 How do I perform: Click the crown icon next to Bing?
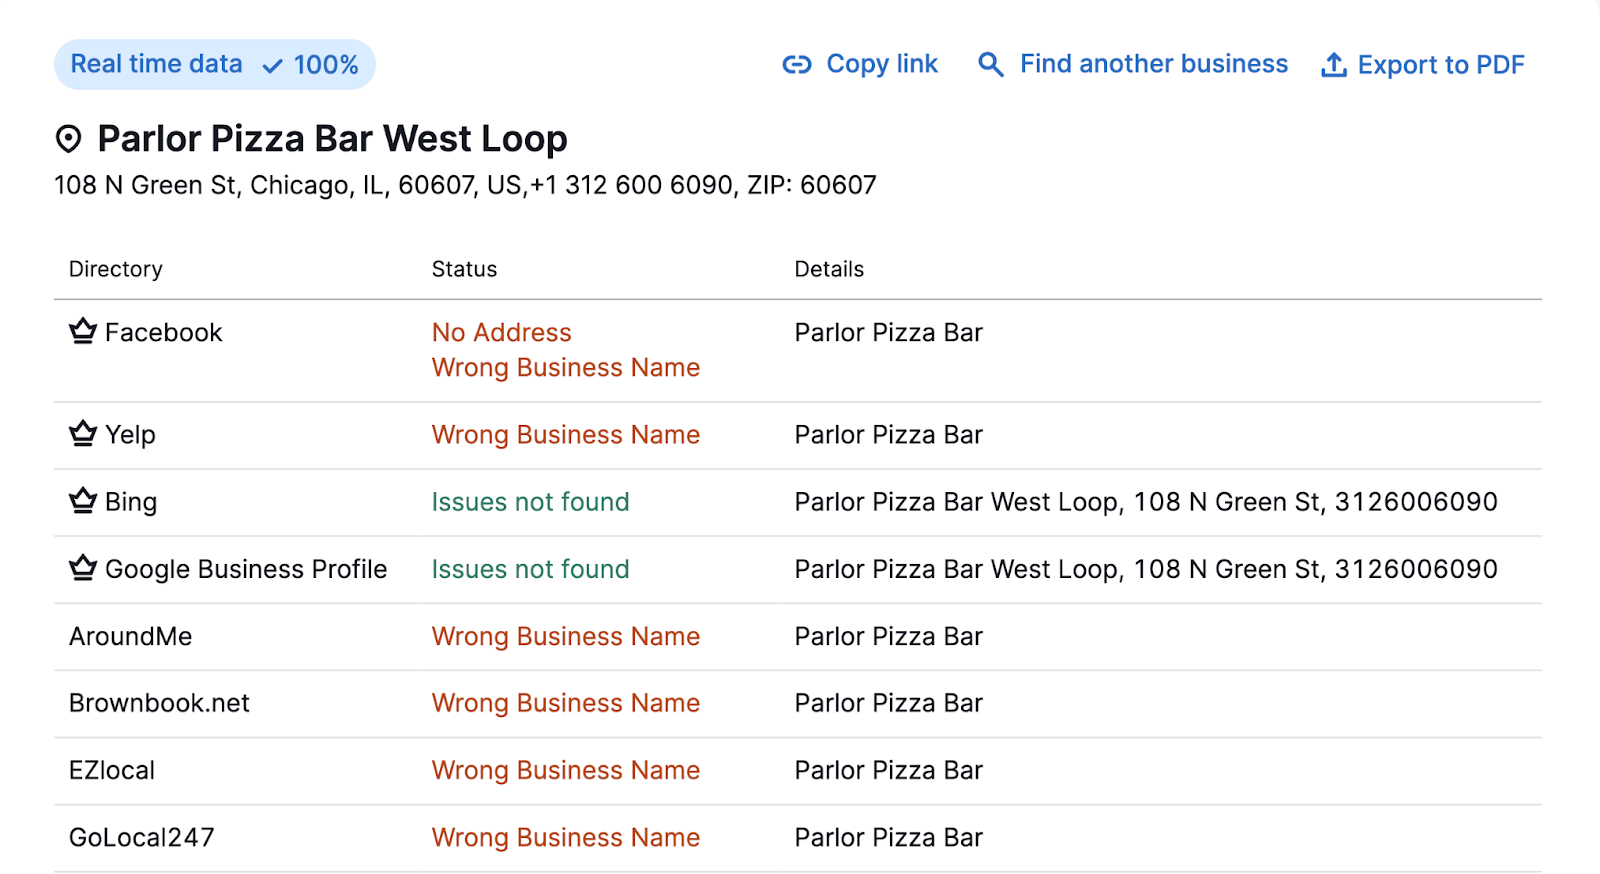(x=83, y=500)
